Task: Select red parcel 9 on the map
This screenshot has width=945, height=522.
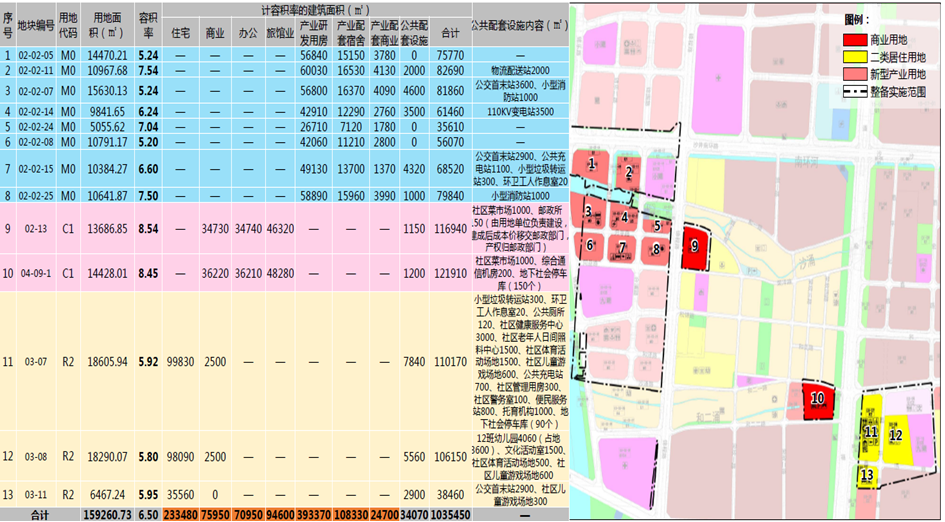Action: pyautogui.click(x=695, y=247)
